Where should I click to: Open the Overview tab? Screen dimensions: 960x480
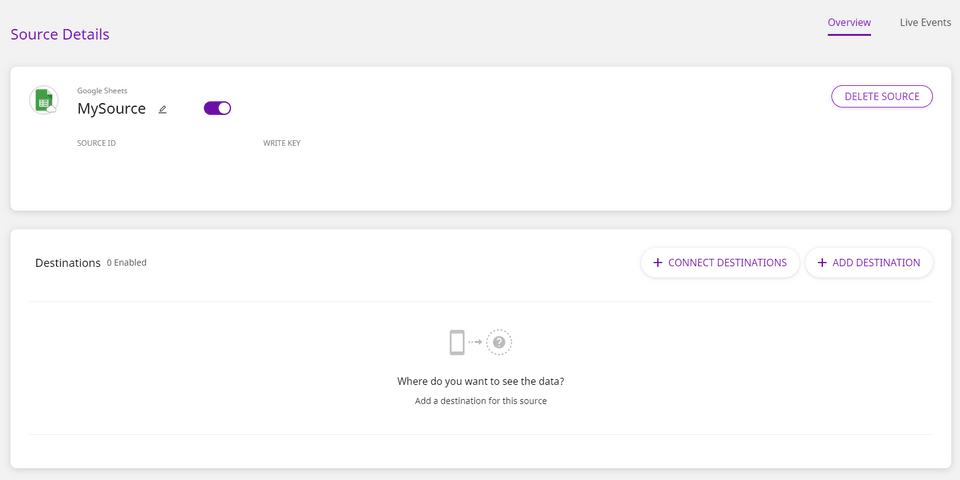point(849,22)
